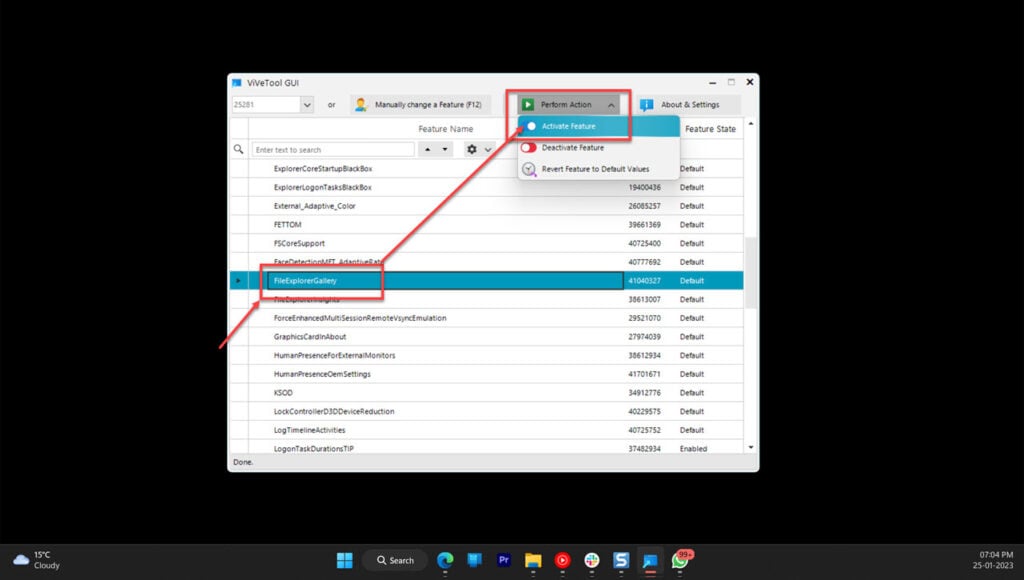1024x580 pixels.
Task: Click the magnifier icon beside the search box
Action: click(238, 150)
